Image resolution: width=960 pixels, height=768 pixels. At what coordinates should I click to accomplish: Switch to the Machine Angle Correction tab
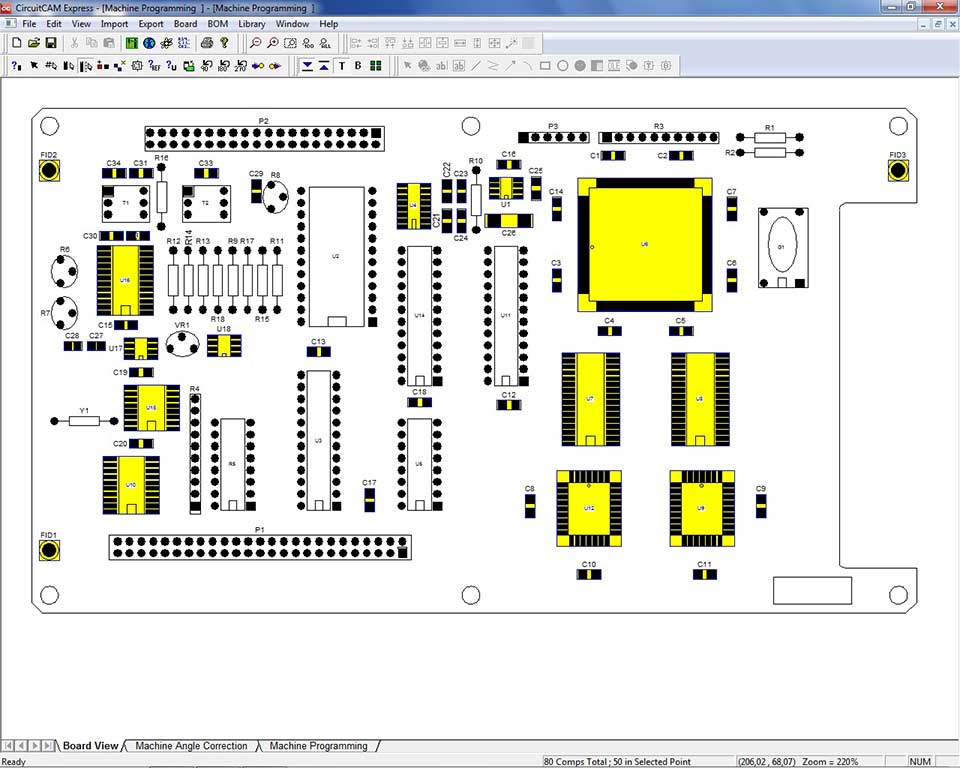tap(191, 746)
